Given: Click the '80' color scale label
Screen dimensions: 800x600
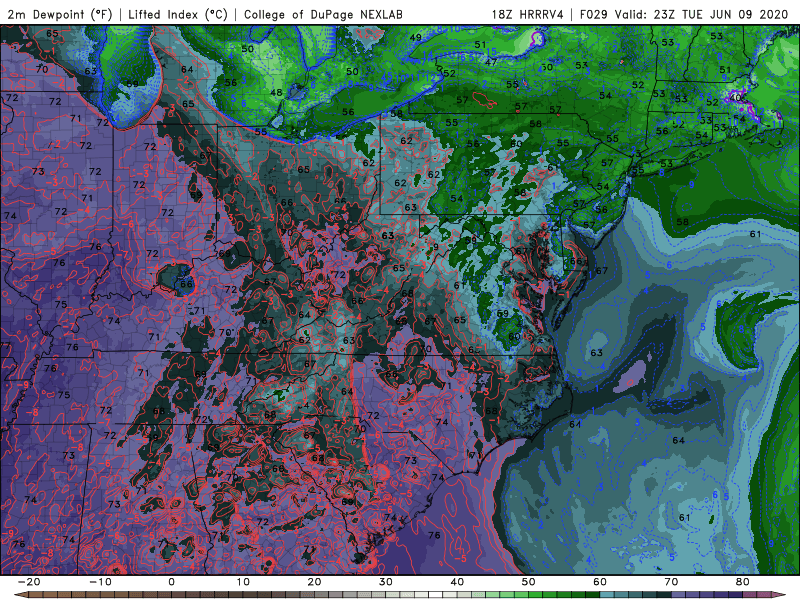Looking at the screenshot, I should point(743,582).
